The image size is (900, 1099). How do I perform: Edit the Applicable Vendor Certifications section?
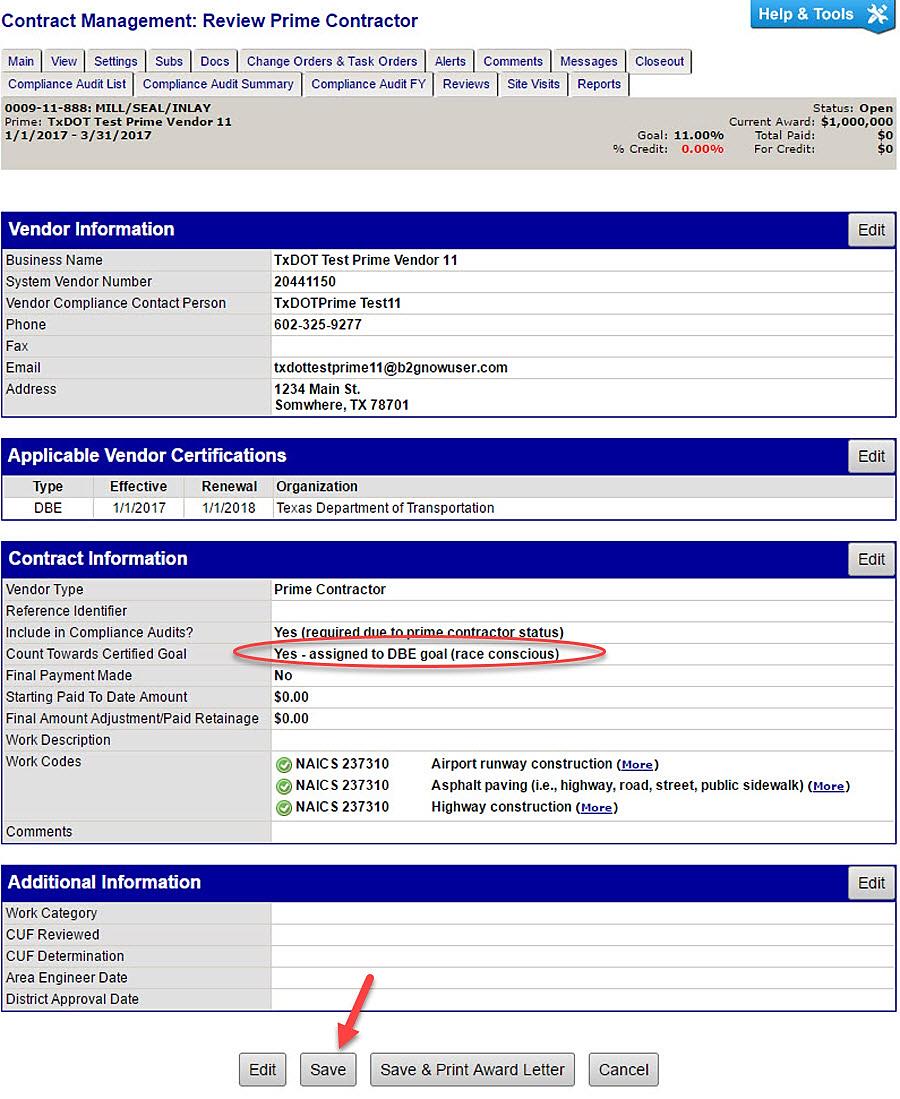point(871,456)
